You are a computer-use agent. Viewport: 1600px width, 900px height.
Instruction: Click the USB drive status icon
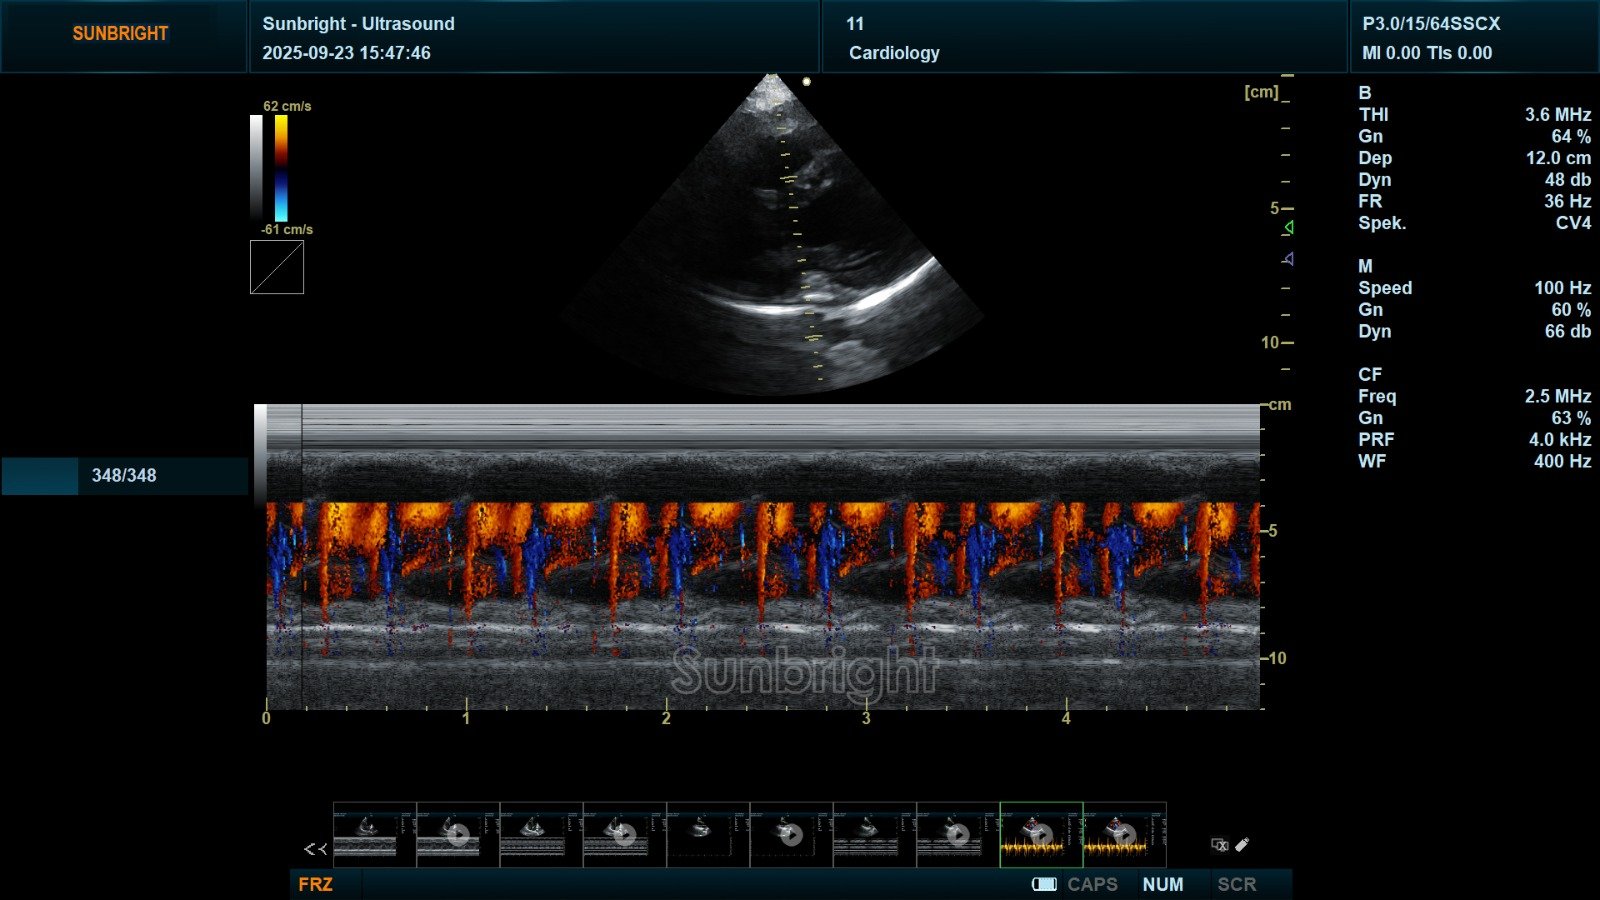coord(1242,845)
